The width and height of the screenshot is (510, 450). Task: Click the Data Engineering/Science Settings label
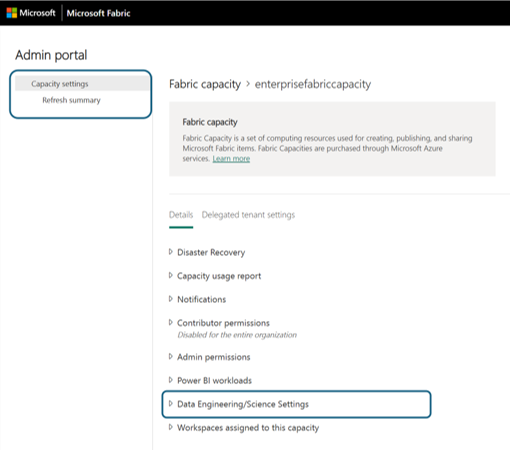coord(243,404)
